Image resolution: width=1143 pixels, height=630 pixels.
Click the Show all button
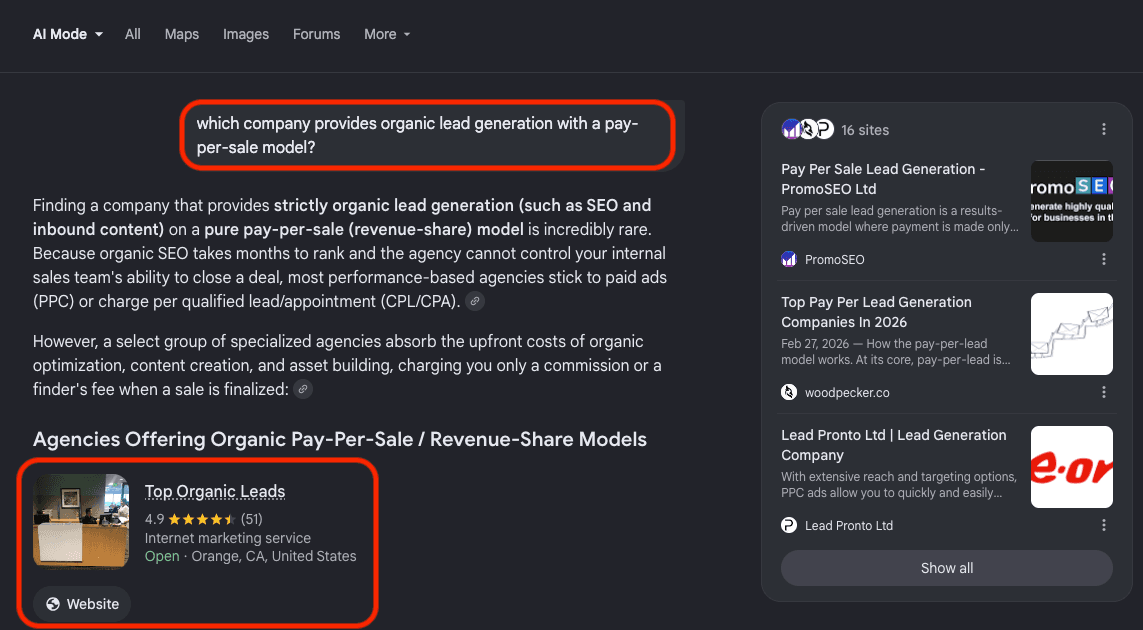click(x=947, y=568)
